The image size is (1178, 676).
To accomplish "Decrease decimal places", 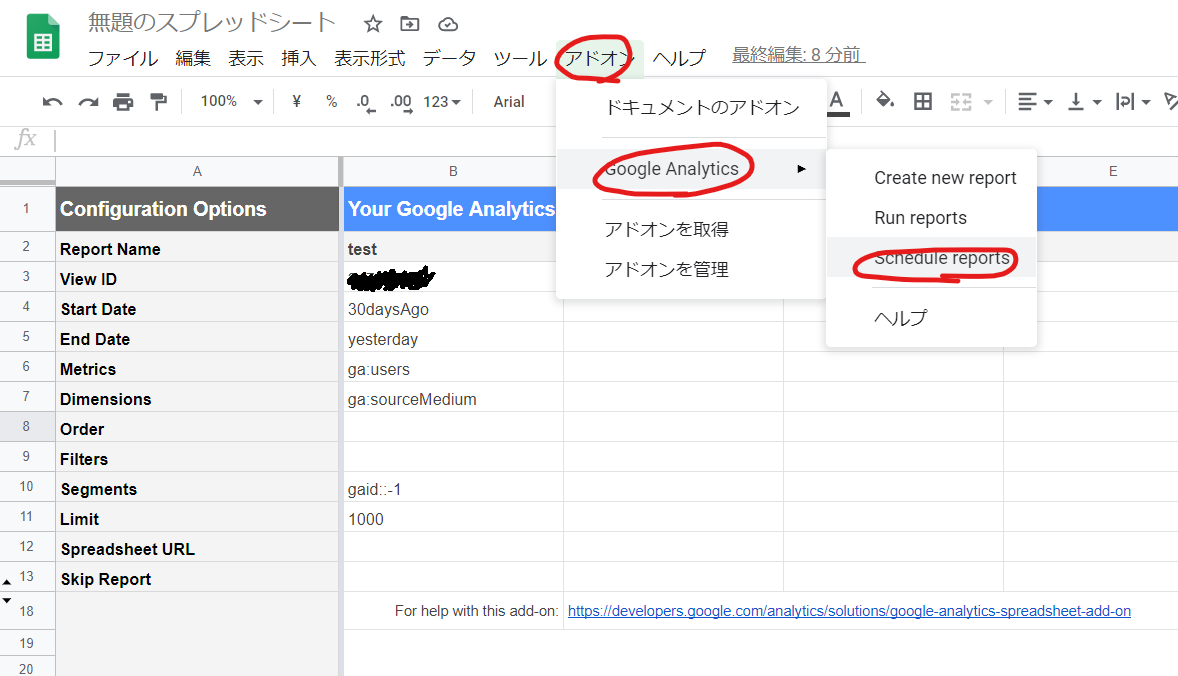I will pos(366,103).
